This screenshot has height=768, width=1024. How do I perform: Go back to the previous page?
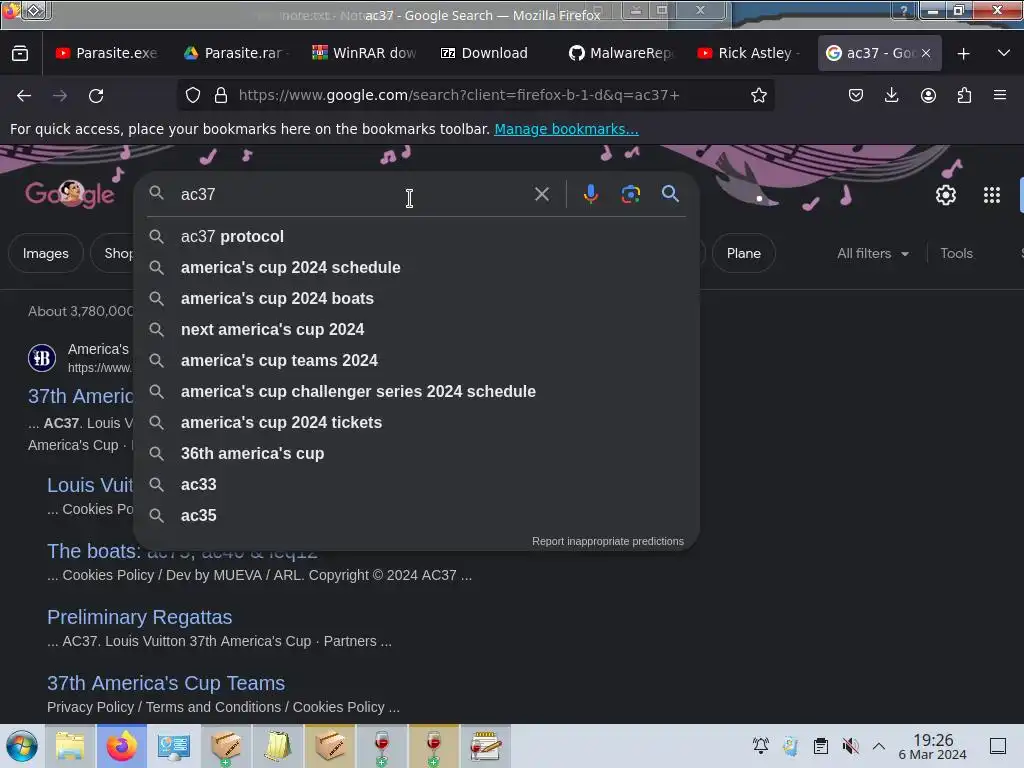click(x=24, y=95)
